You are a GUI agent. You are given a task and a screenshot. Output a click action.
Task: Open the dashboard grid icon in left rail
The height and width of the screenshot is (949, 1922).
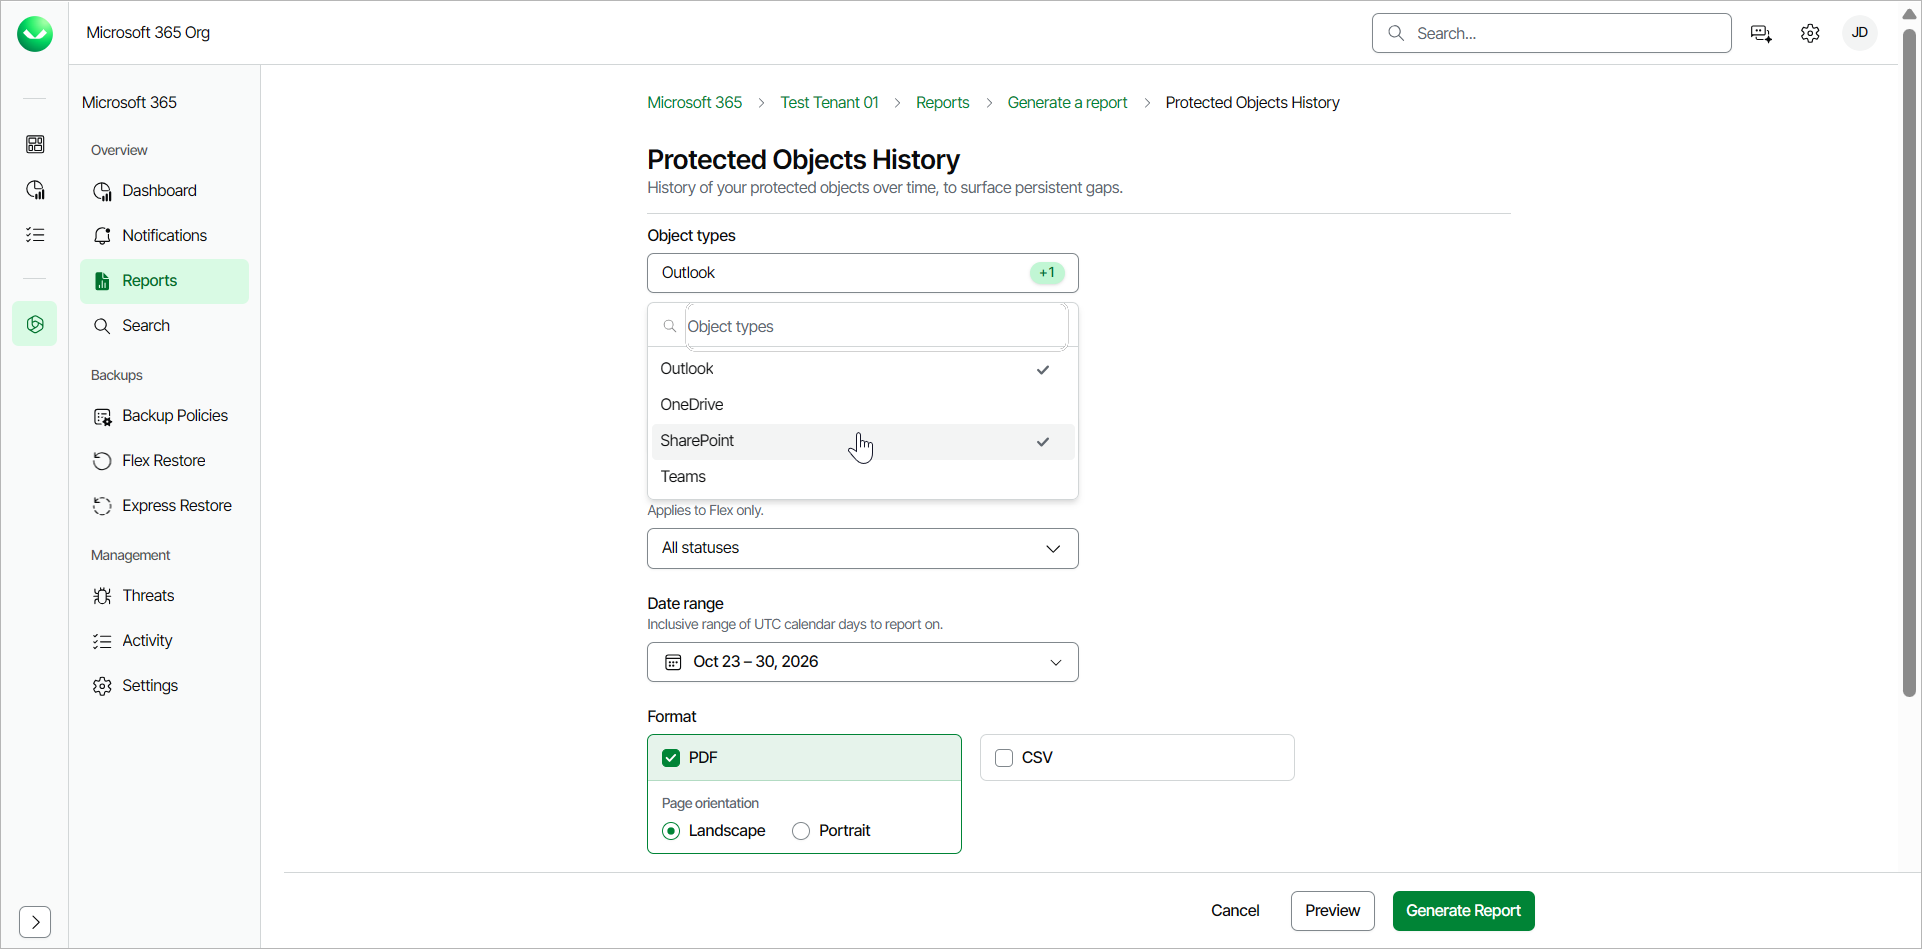click(x=35, y=145)
